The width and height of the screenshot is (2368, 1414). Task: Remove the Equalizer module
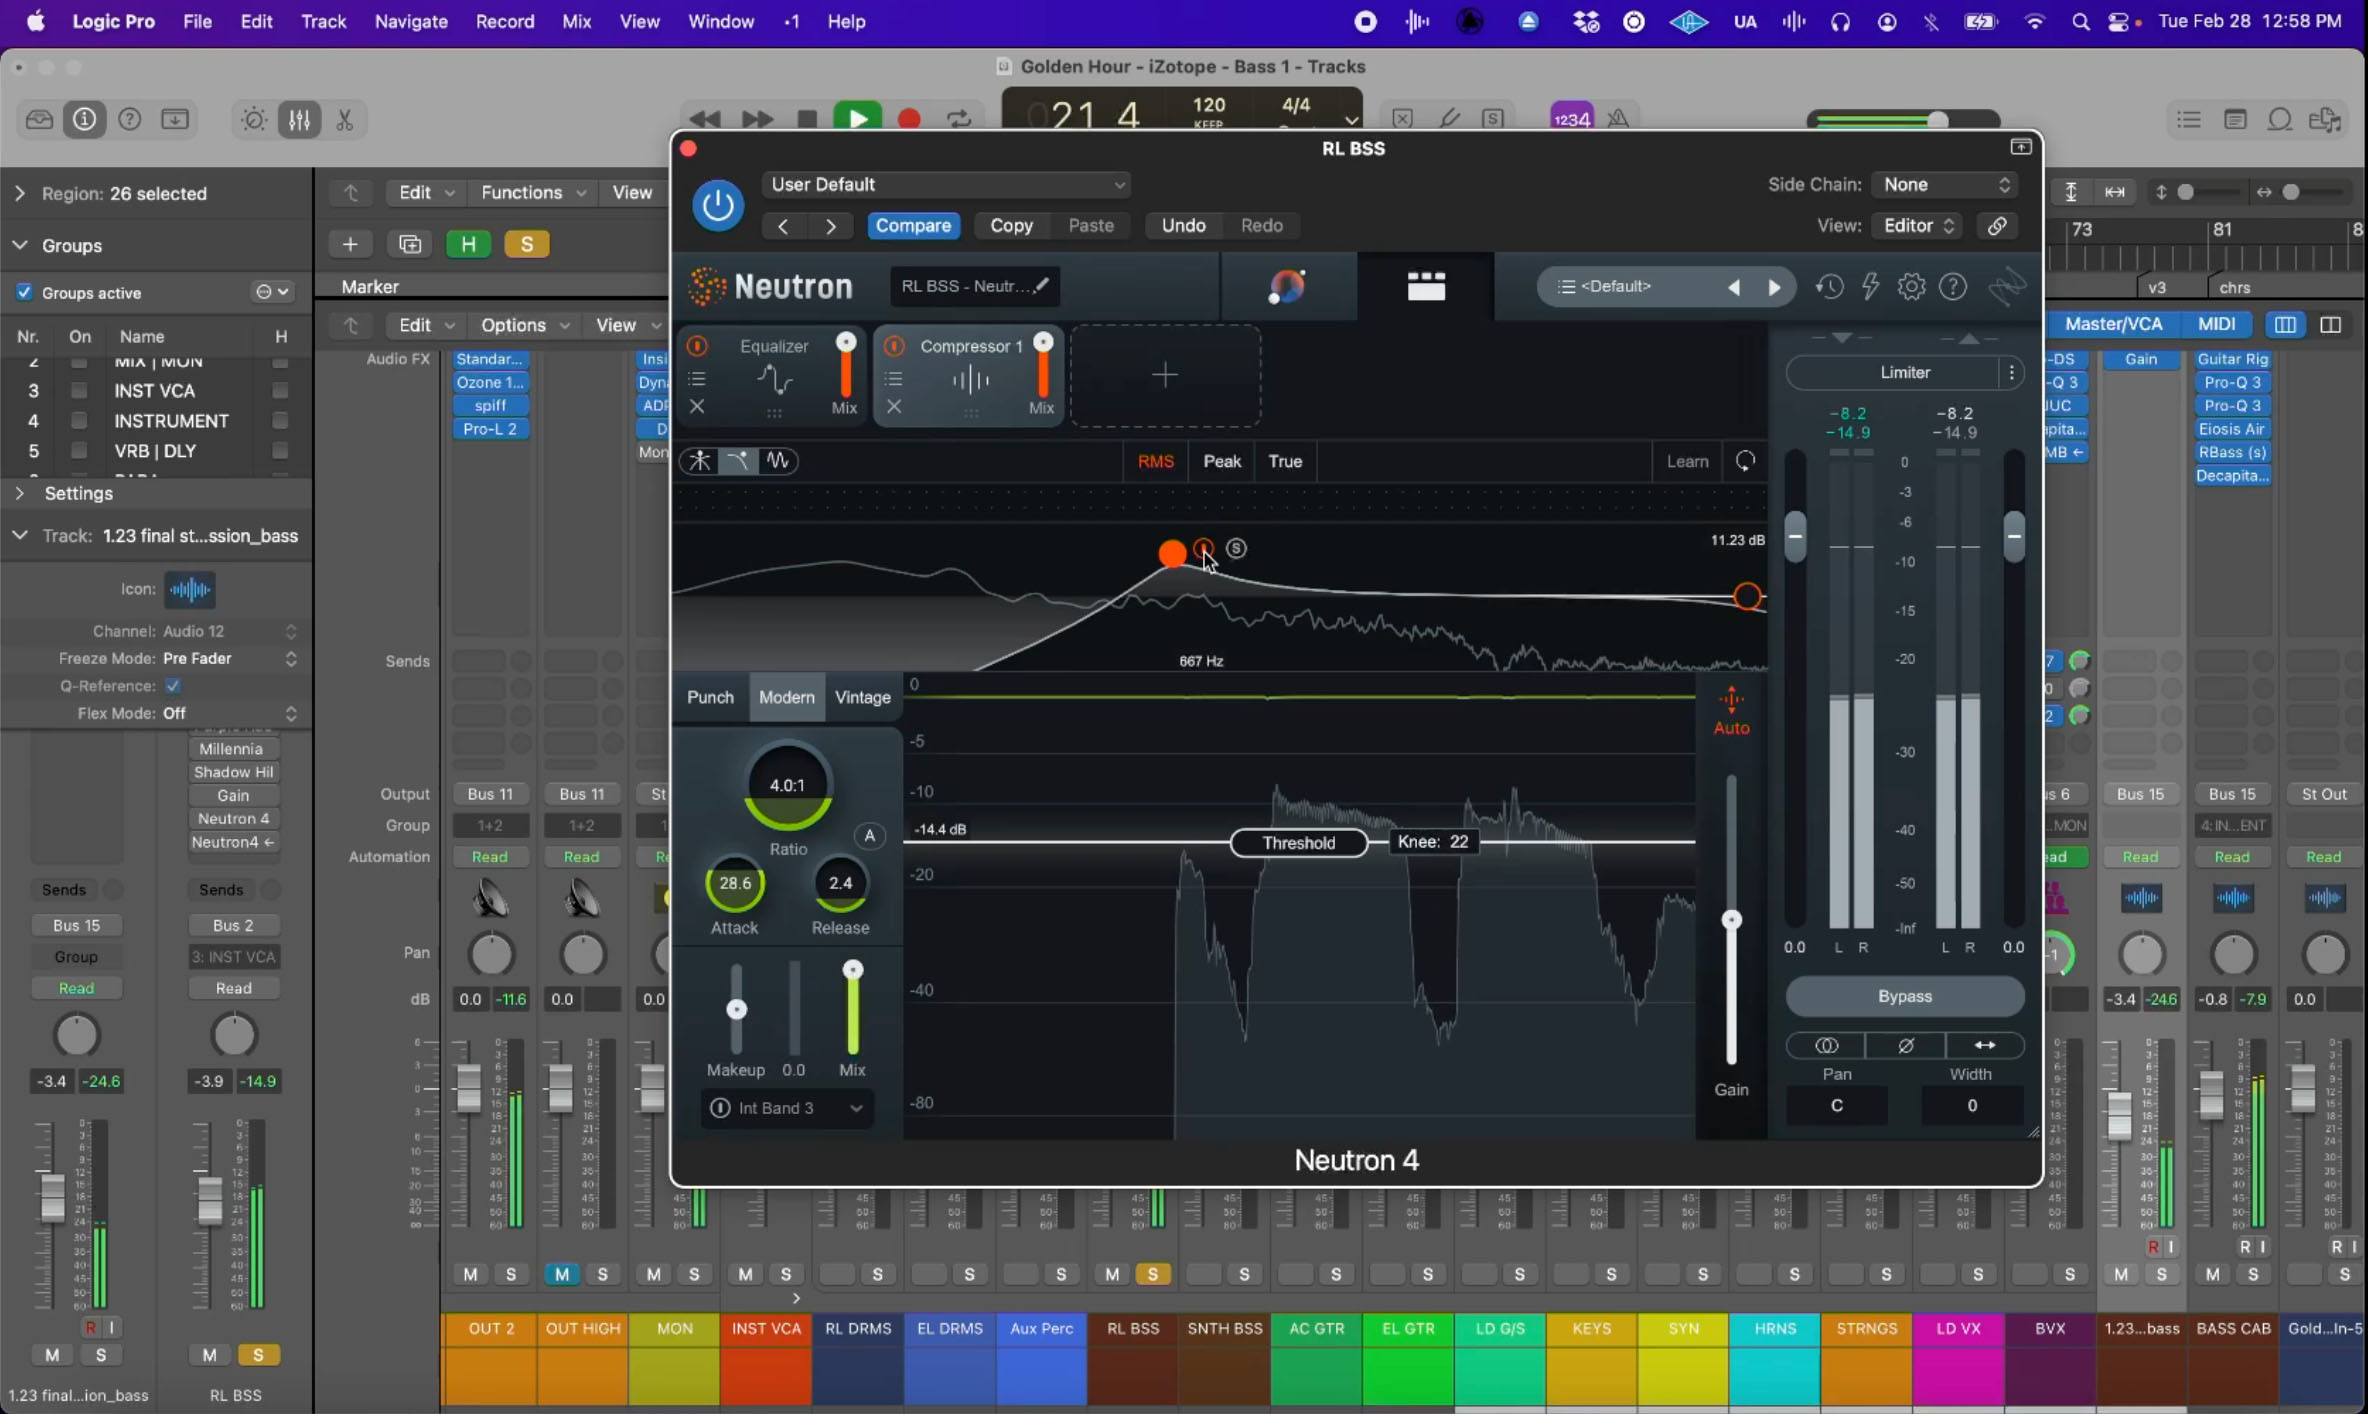click(x=697, y=407)
